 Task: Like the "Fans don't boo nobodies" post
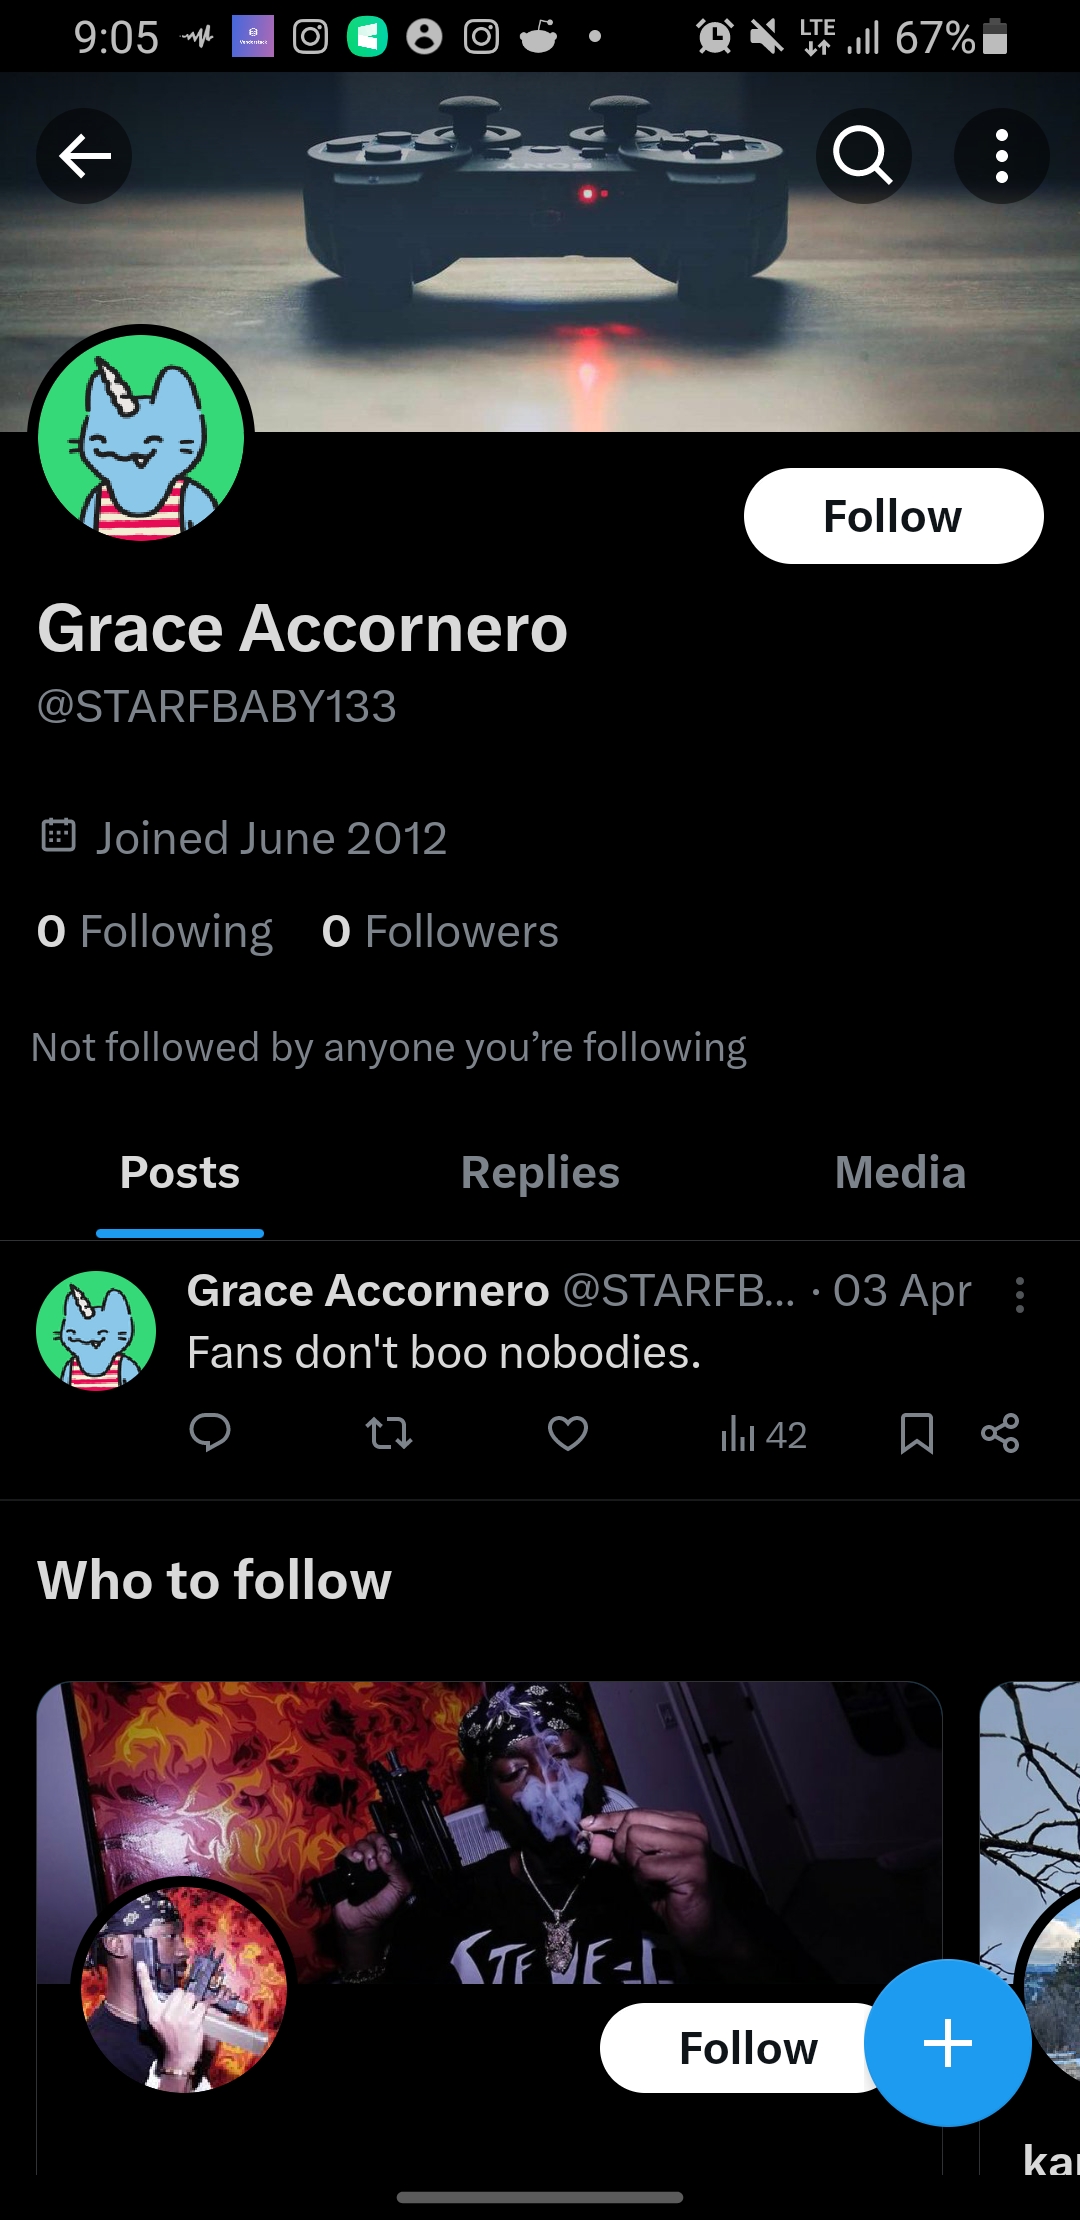click(x=568, y=1433)
